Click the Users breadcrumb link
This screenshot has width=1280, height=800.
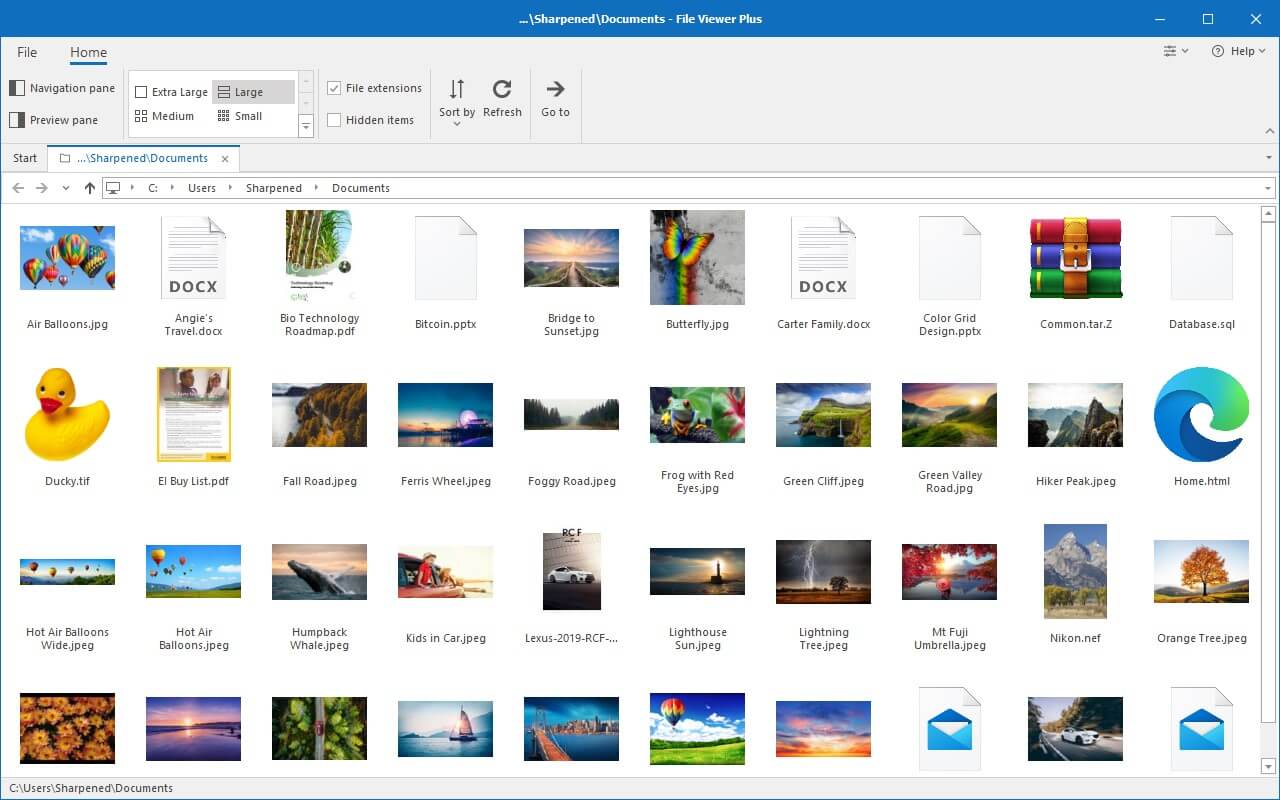coord(202,187)
